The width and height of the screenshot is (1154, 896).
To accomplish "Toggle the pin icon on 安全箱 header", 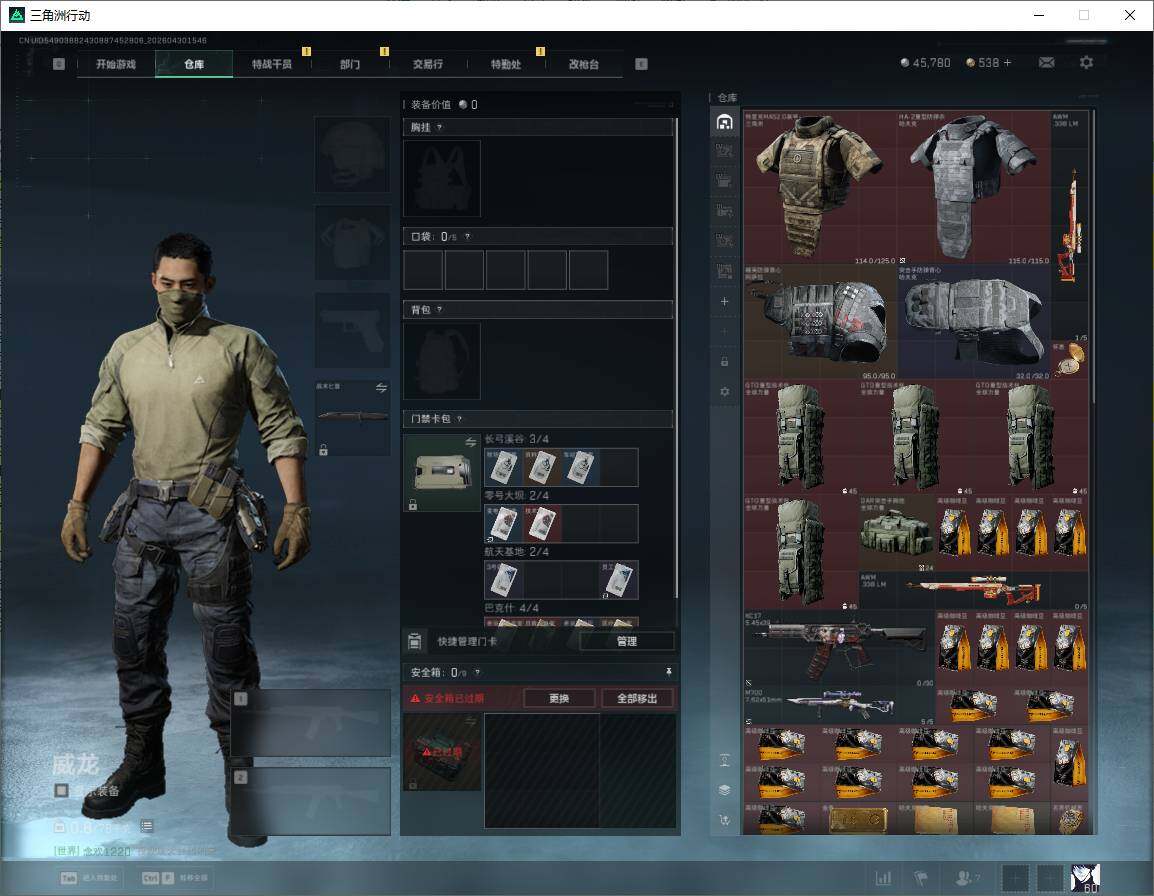I will click(x=668, y=671).
